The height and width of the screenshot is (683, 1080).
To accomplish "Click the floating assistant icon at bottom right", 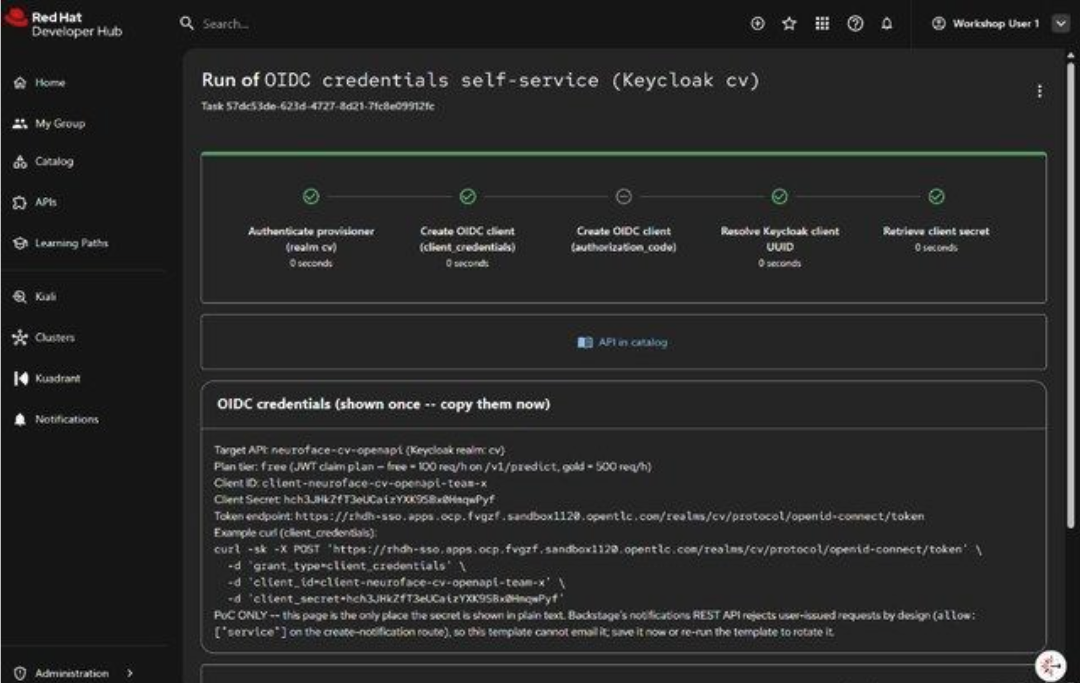I will coord(1050,665).
